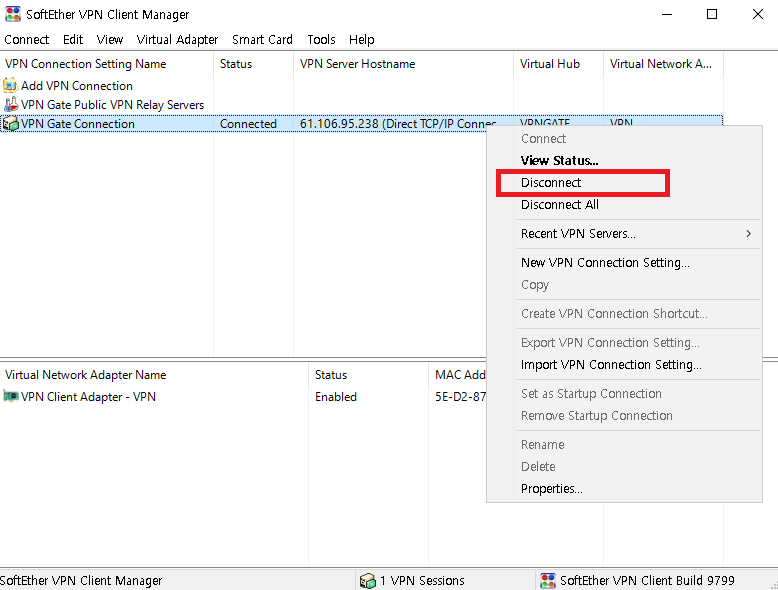Click Virtual Network Adapter Name column header
Image resolution: width=778 pixels, height=590 pixels.
pyautogui.click(x=154, y=375)
